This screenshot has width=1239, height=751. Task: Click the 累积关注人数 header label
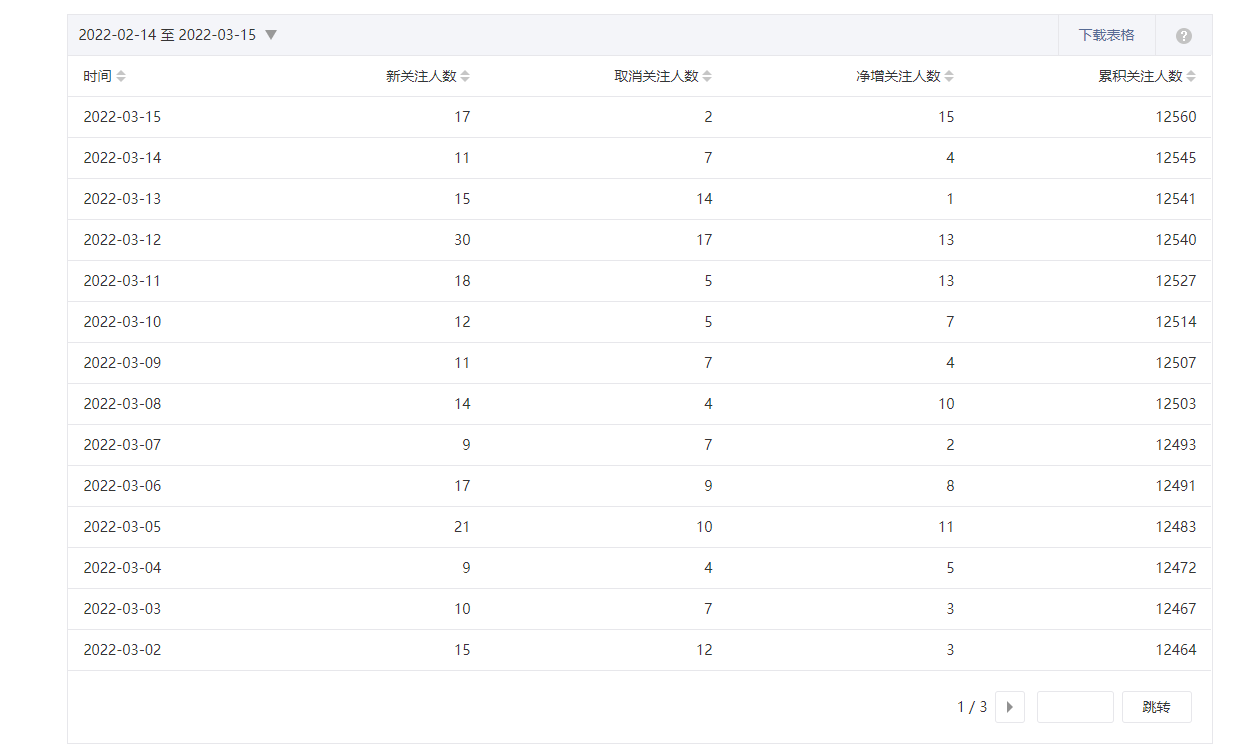click(1140, 76)
